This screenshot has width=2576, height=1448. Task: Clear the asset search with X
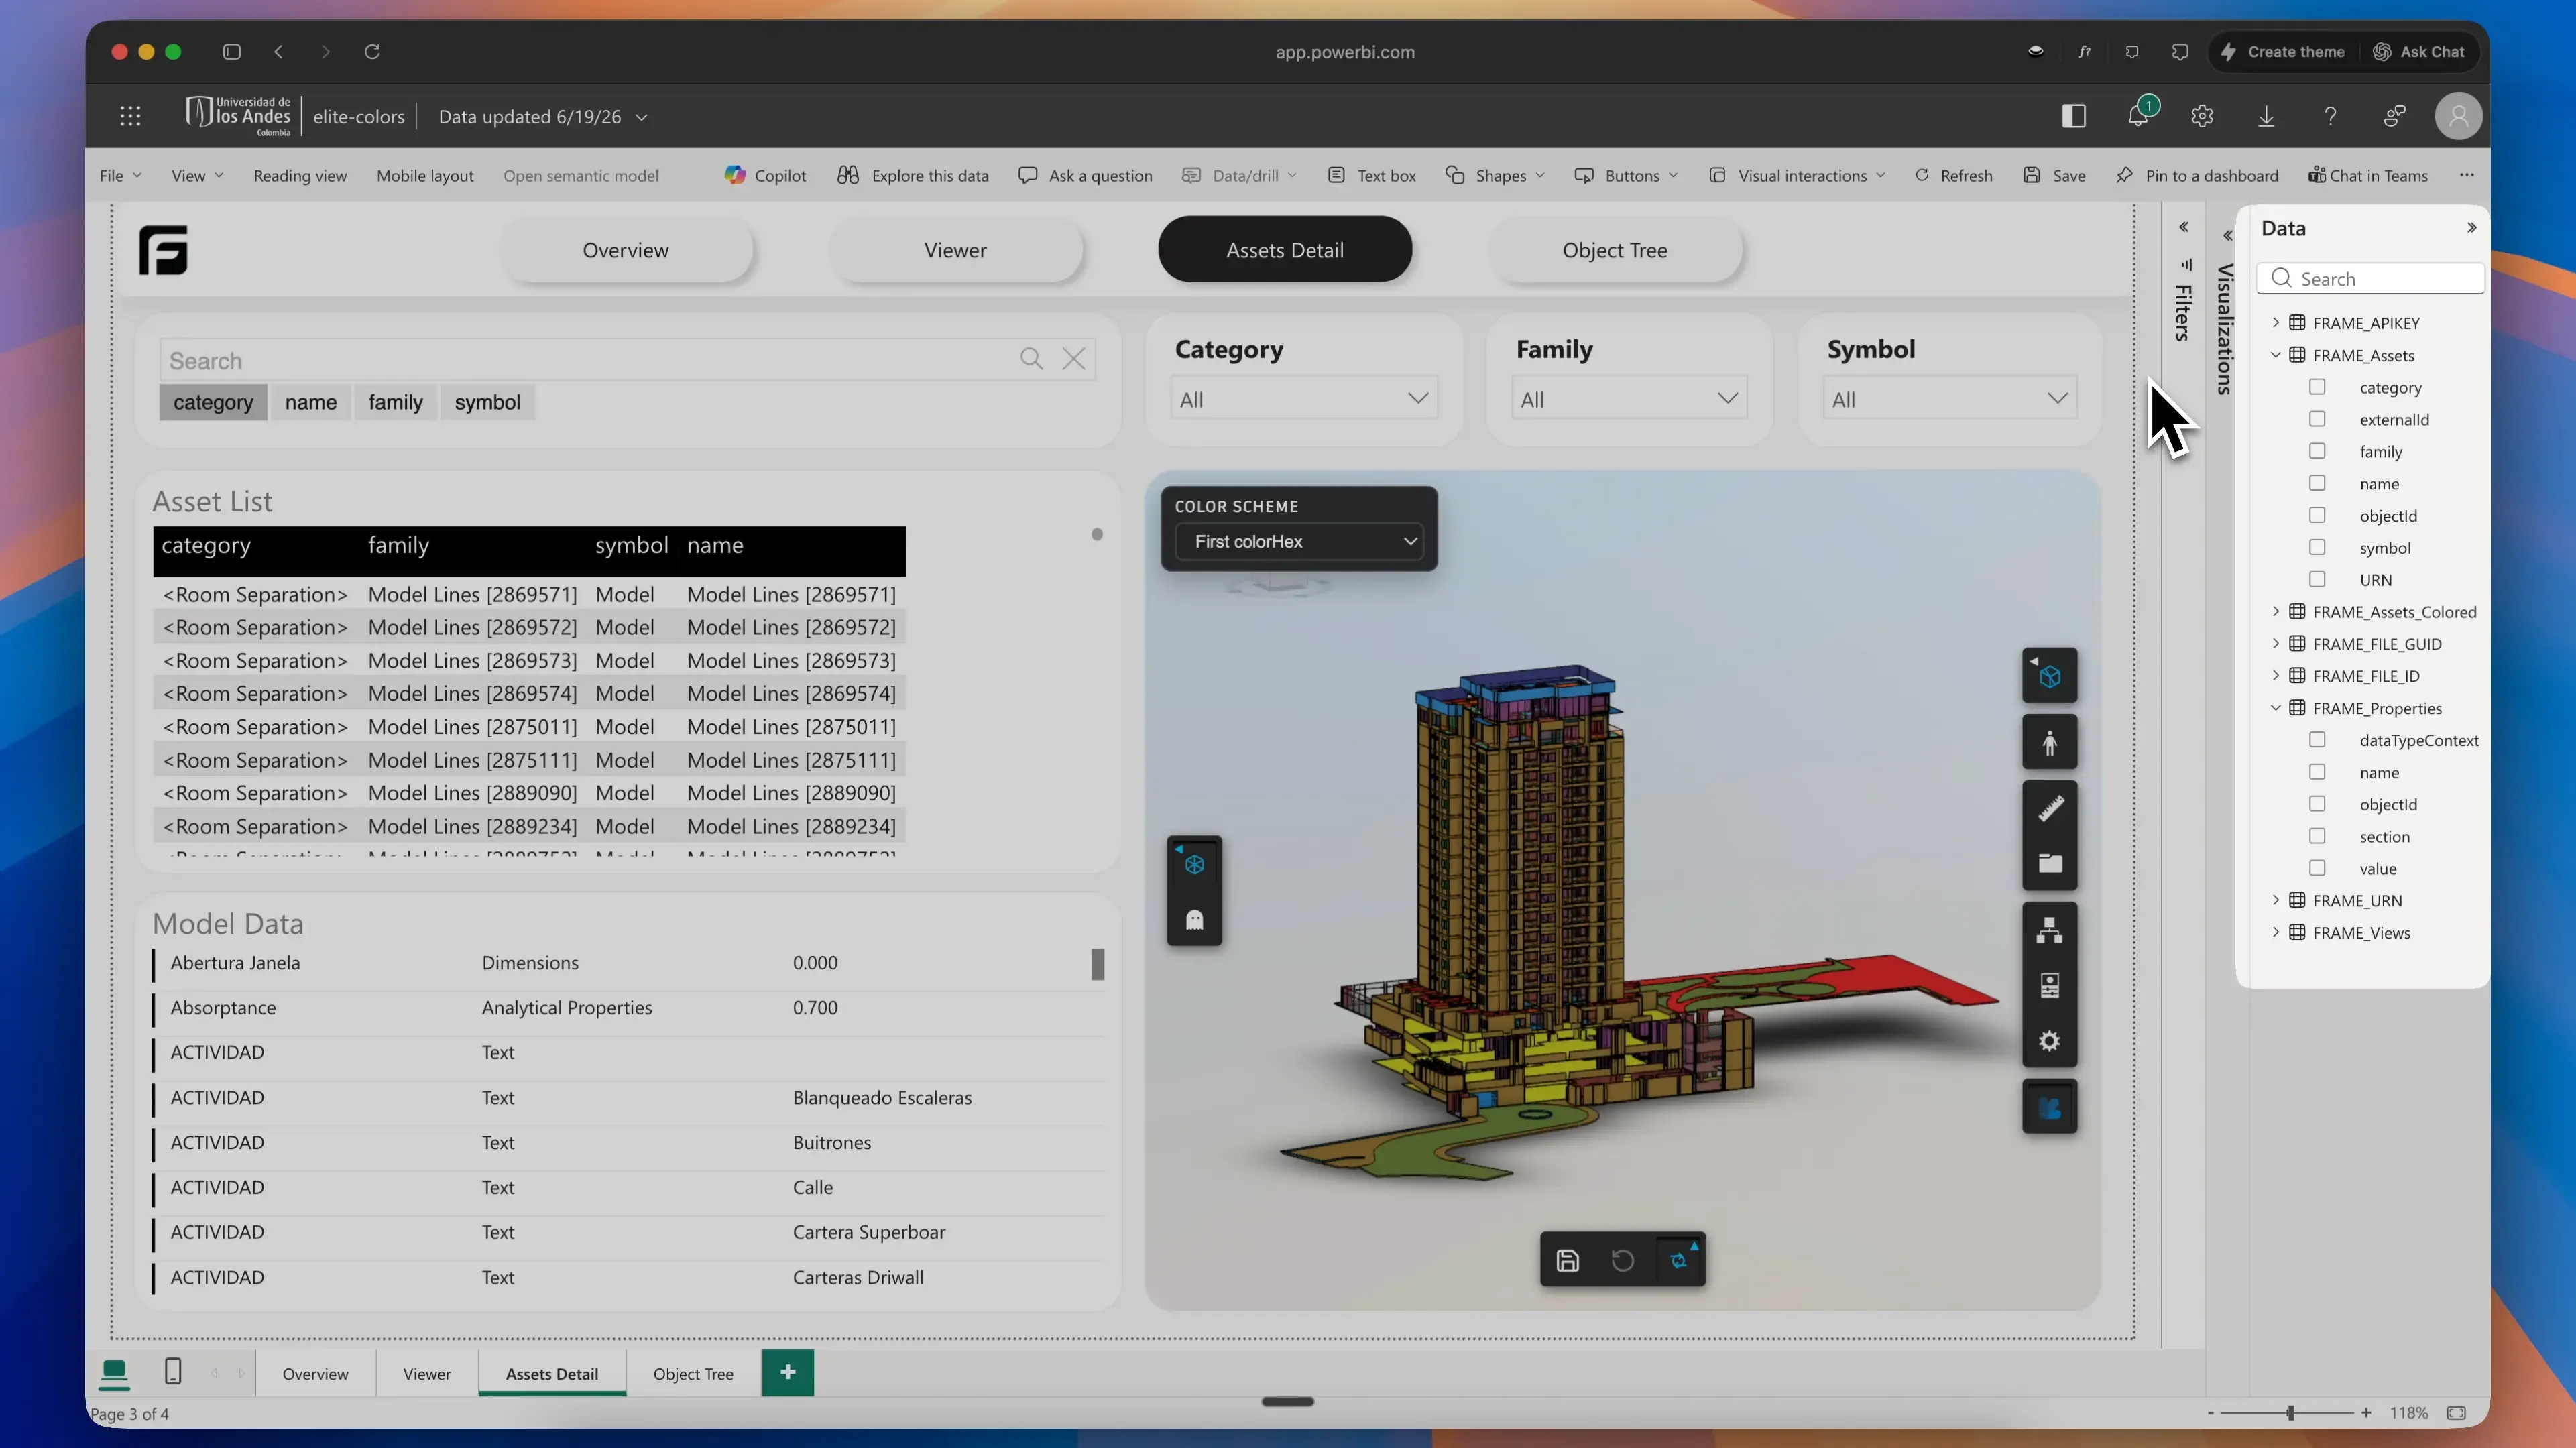1073,359
